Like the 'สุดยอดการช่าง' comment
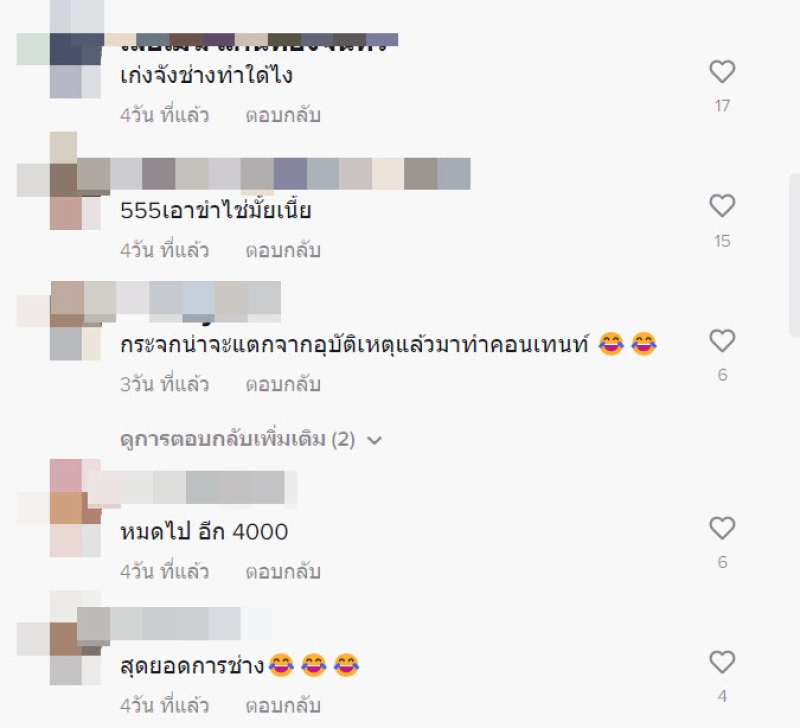 point(722,662)
